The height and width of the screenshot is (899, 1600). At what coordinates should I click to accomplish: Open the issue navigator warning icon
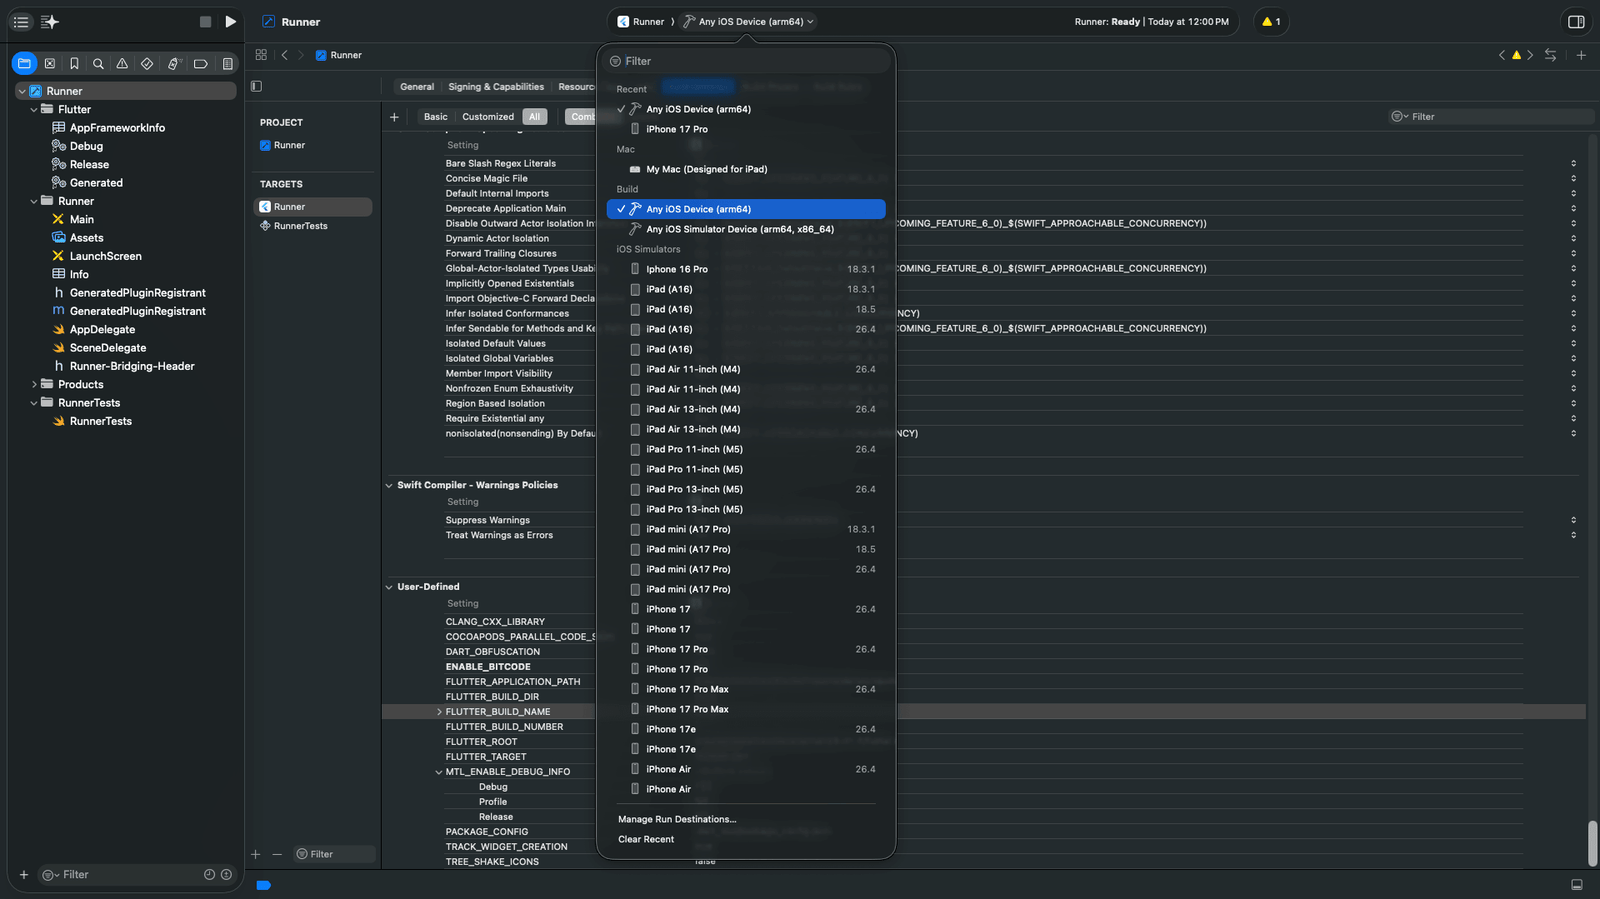tap(122, 63)
